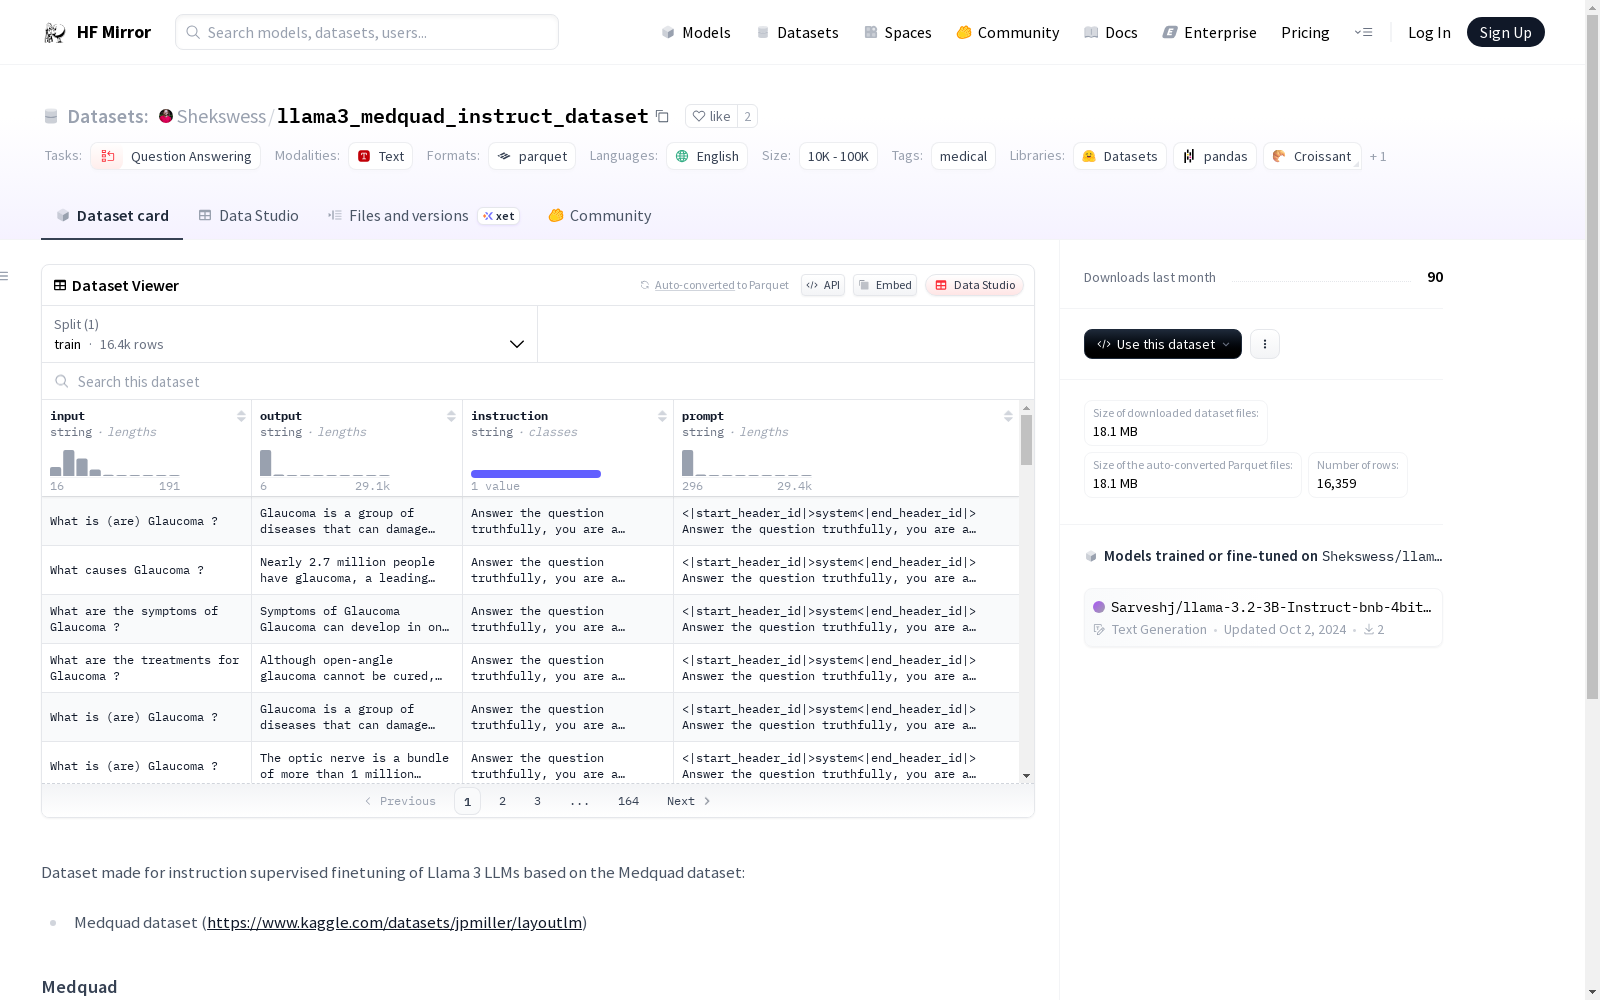Image resolution: width=1600 pixels, height=1000 pixels.
Task: Open the Pricing page
Action: tap(1305, 33)
